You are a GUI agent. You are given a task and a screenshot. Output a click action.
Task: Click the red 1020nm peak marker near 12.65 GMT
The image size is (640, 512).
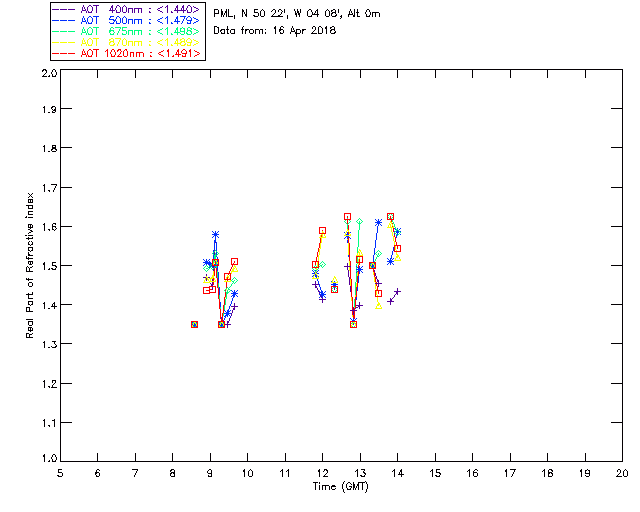point(347,217)
